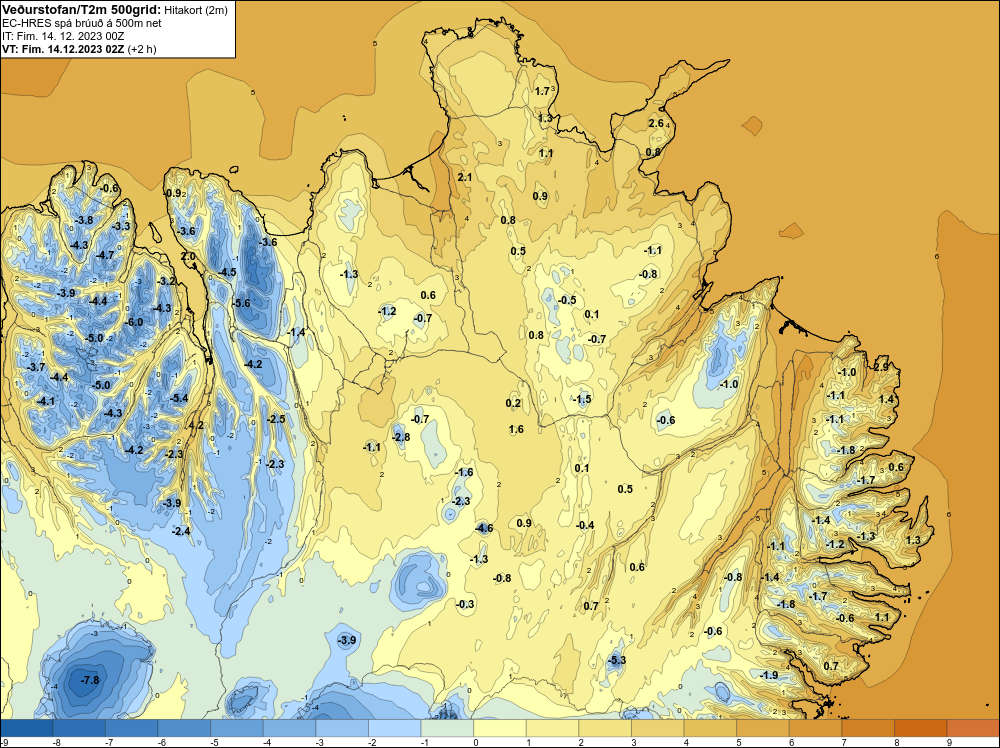Image resolution: width=1000 pixels, height=748 pixels.
Task: Select the yellow legend swatch between 0 and 1
Action: pos(500,728)
